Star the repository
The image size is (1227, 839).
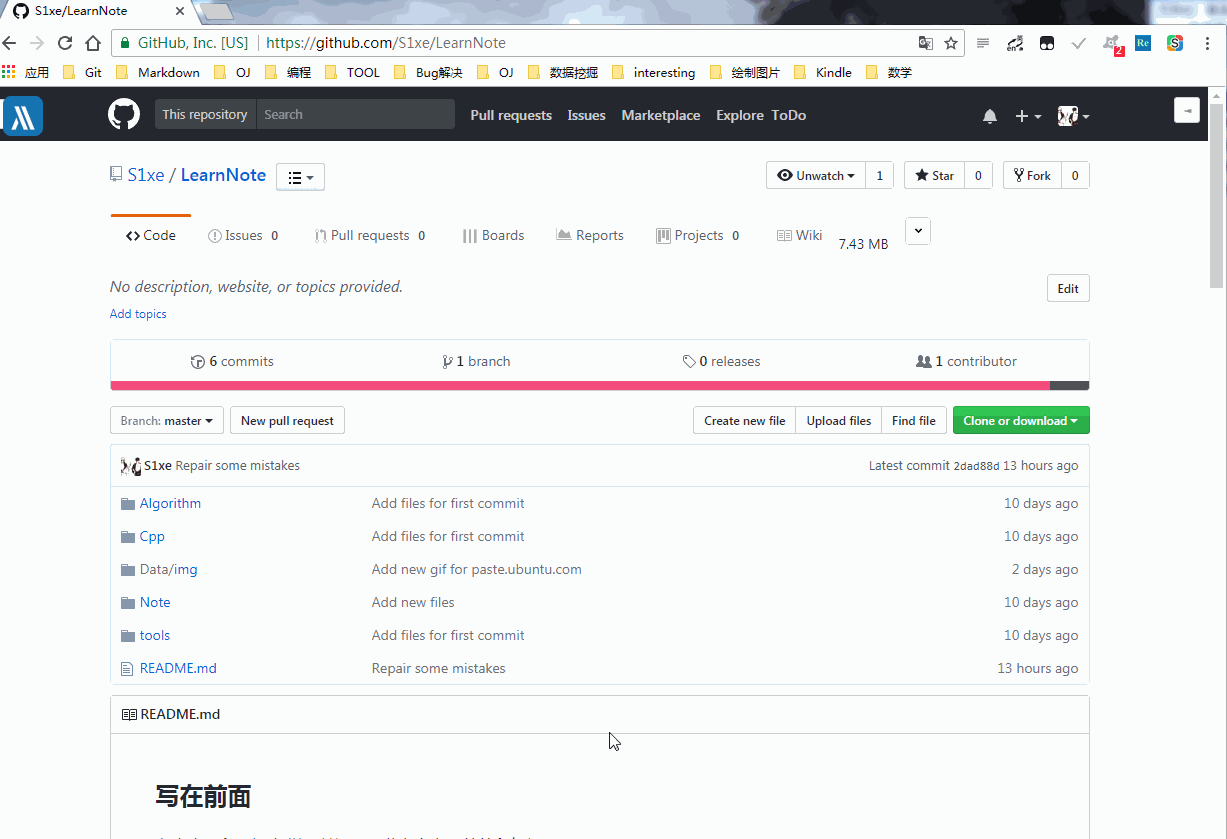click(934, 175)
